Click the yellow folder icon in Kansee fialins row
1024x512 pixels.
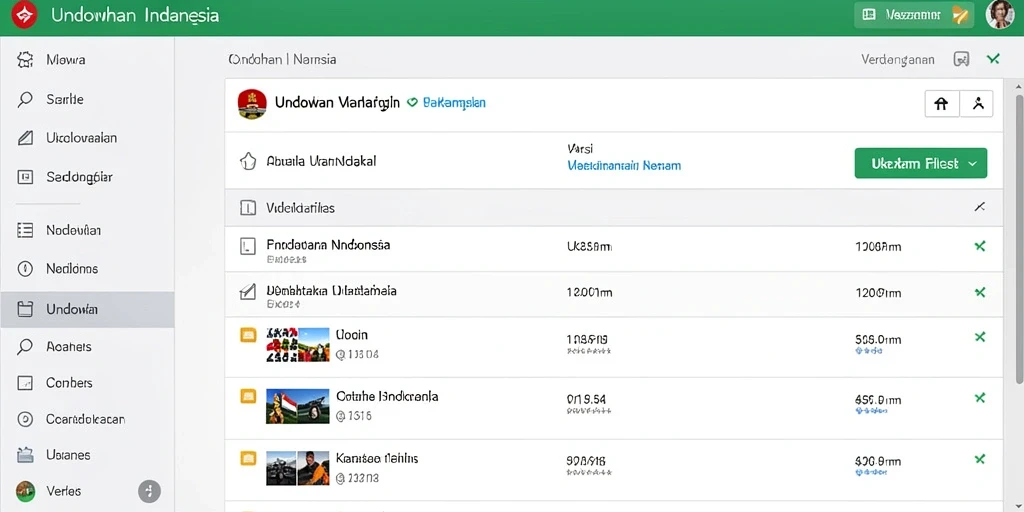pos(248,458)
